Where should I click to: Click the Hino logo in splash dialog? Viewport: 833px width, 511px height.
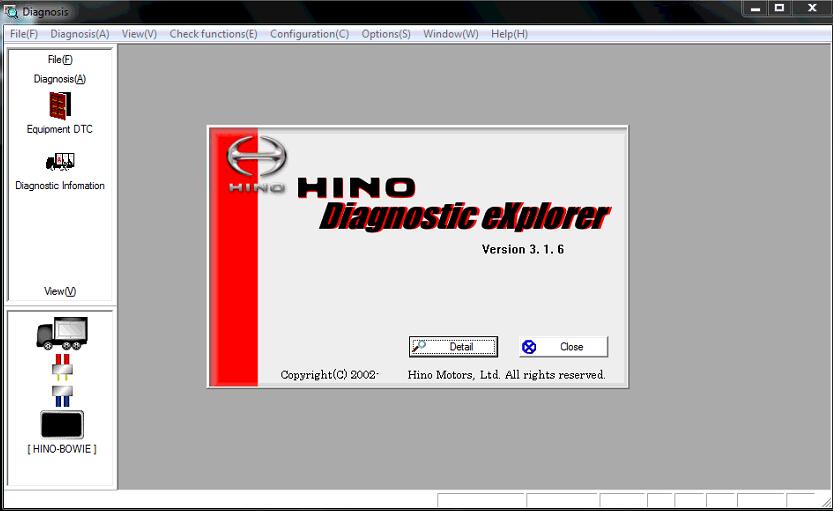(x=257, y=164)
